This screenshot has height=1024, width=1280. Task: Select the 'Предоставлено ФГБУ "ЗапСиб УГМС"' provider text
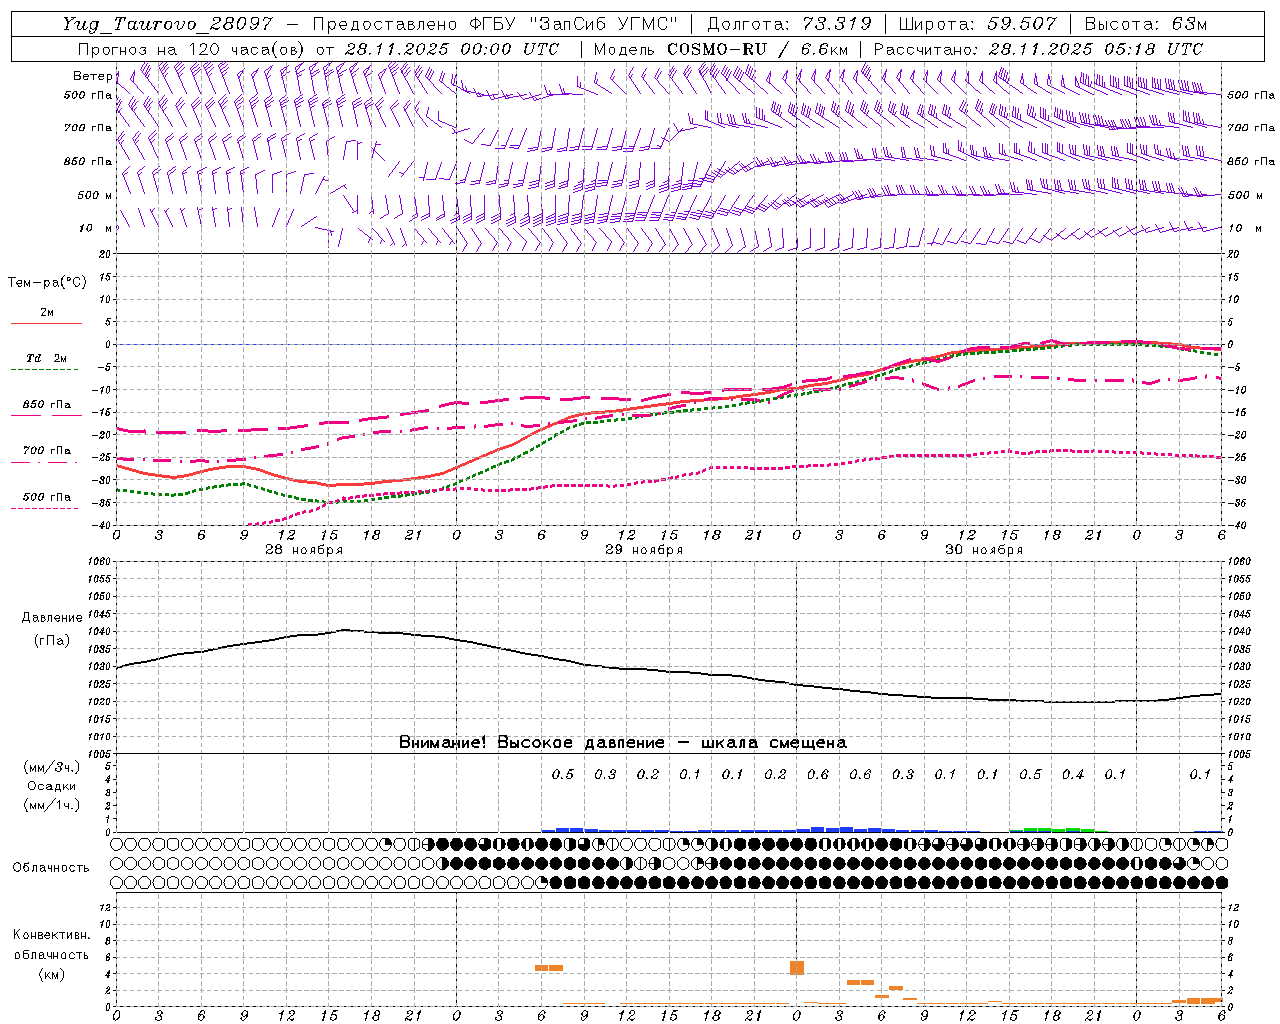coord(496,24)
